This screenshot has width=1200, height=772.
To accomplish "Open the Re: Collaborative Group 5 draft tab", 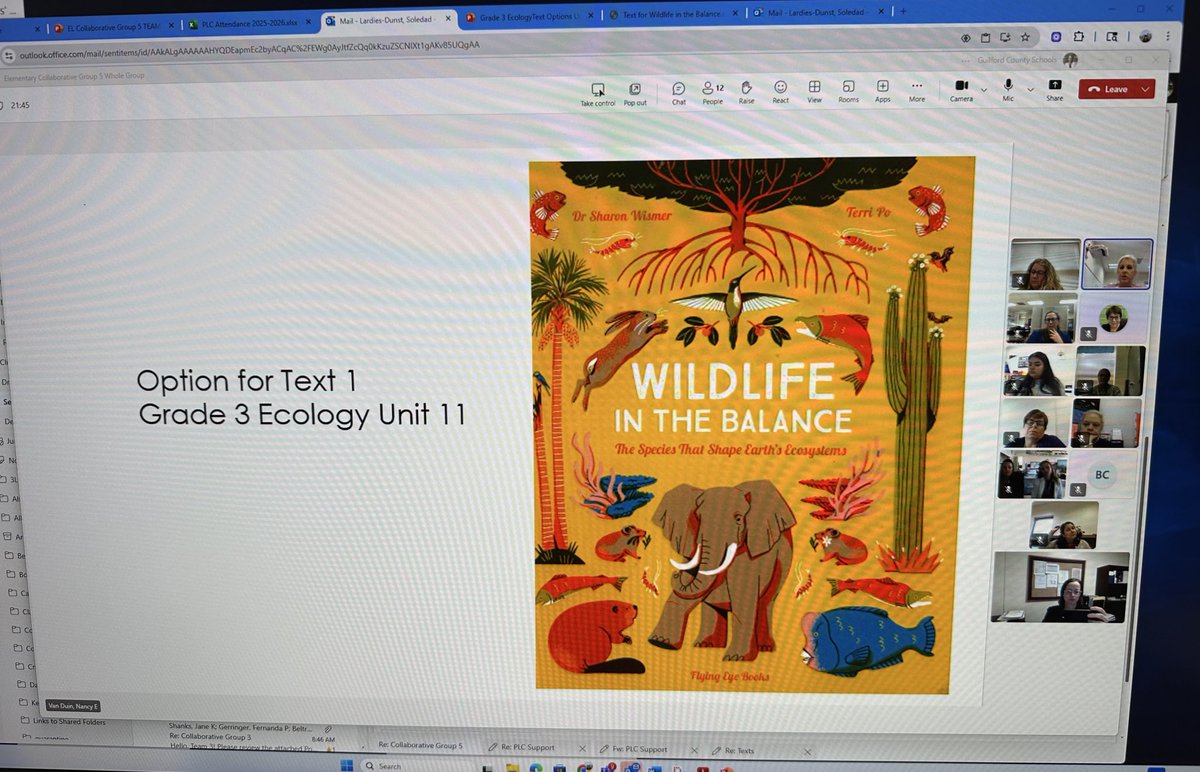I will pyautogui.click(x=420, y=746).
